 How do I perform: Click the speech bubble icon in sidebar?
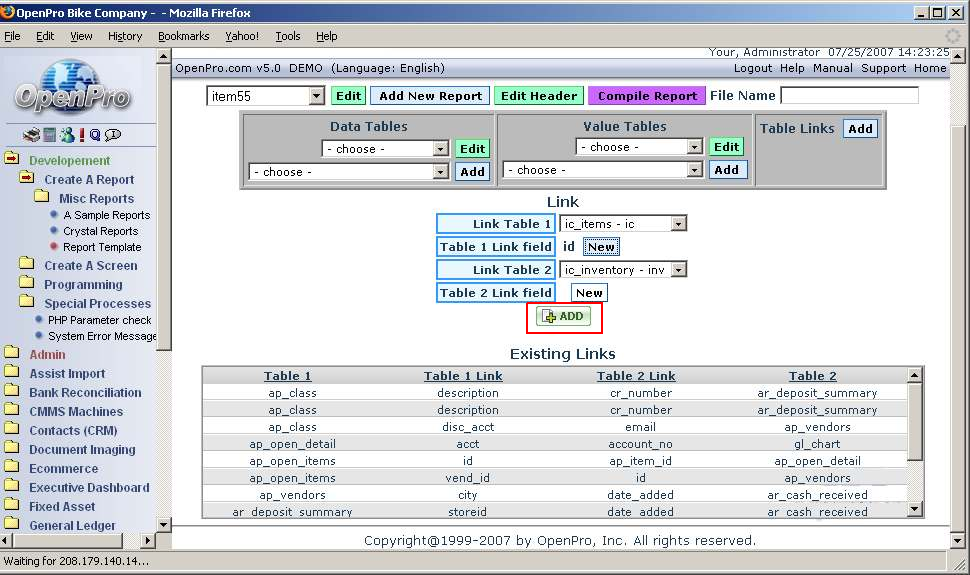tap(113, 135)
